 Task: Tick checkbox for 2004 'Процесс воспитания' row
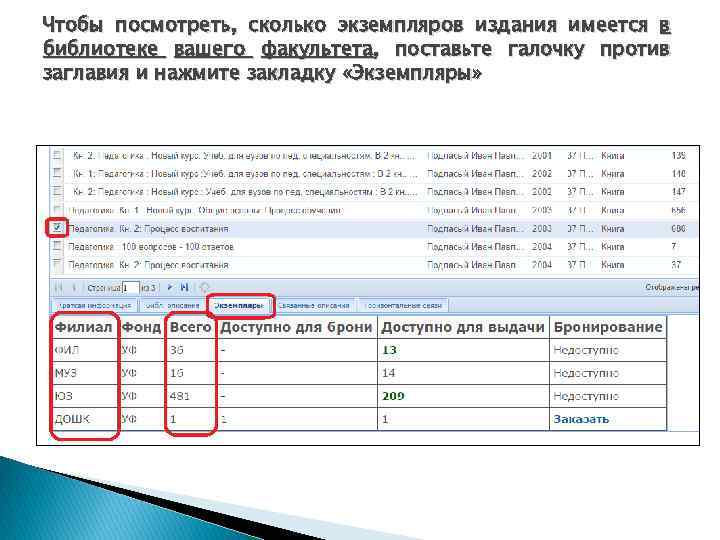coord(57,264)
